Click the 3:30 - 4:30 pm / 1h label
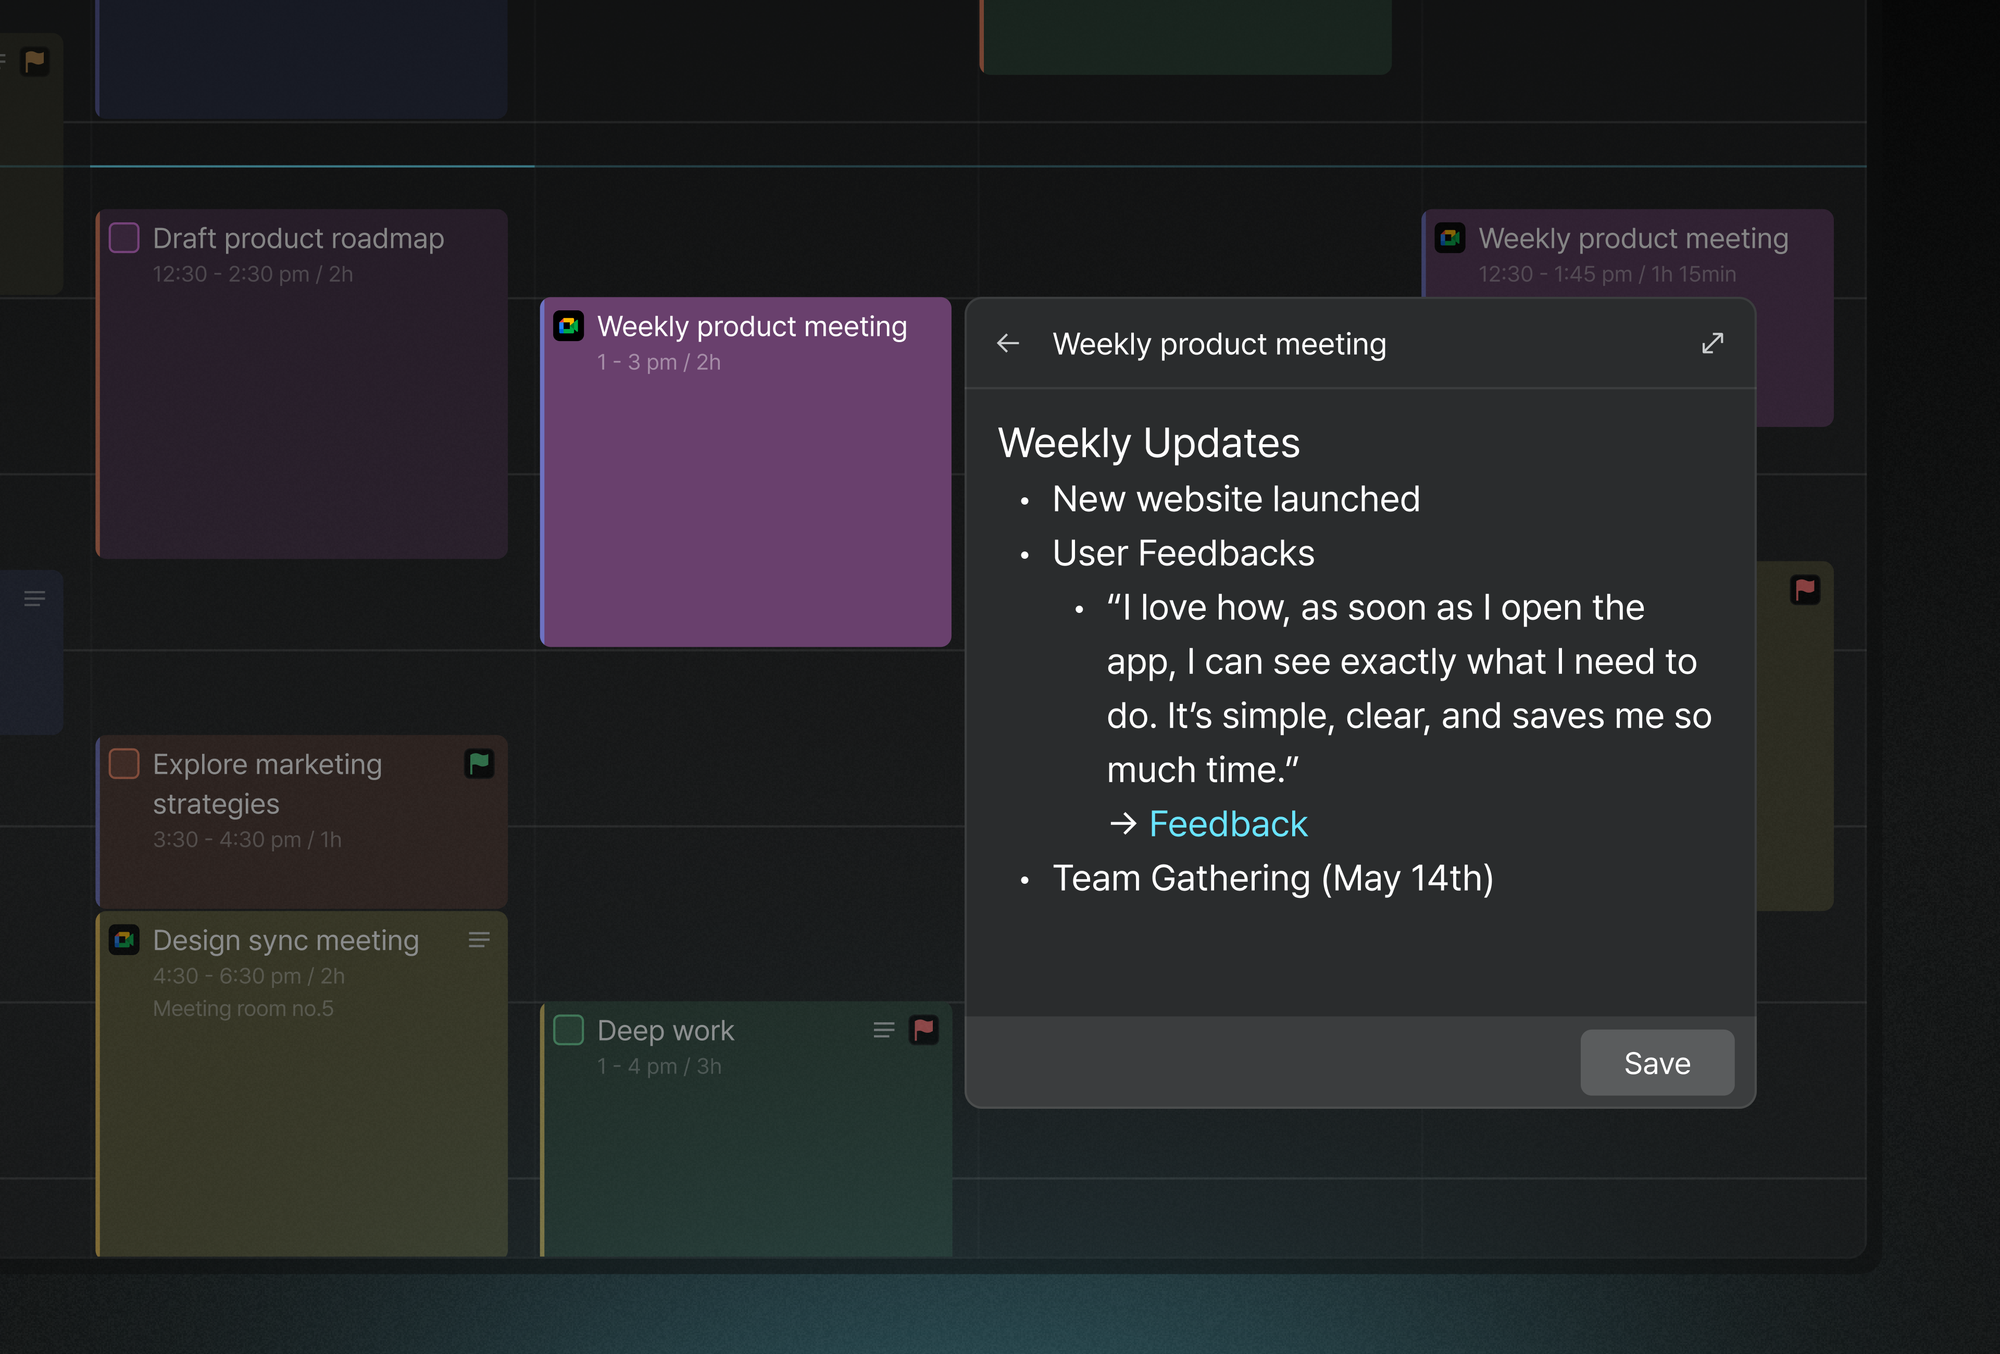Screen dimensions: 2000x1354 247,840
